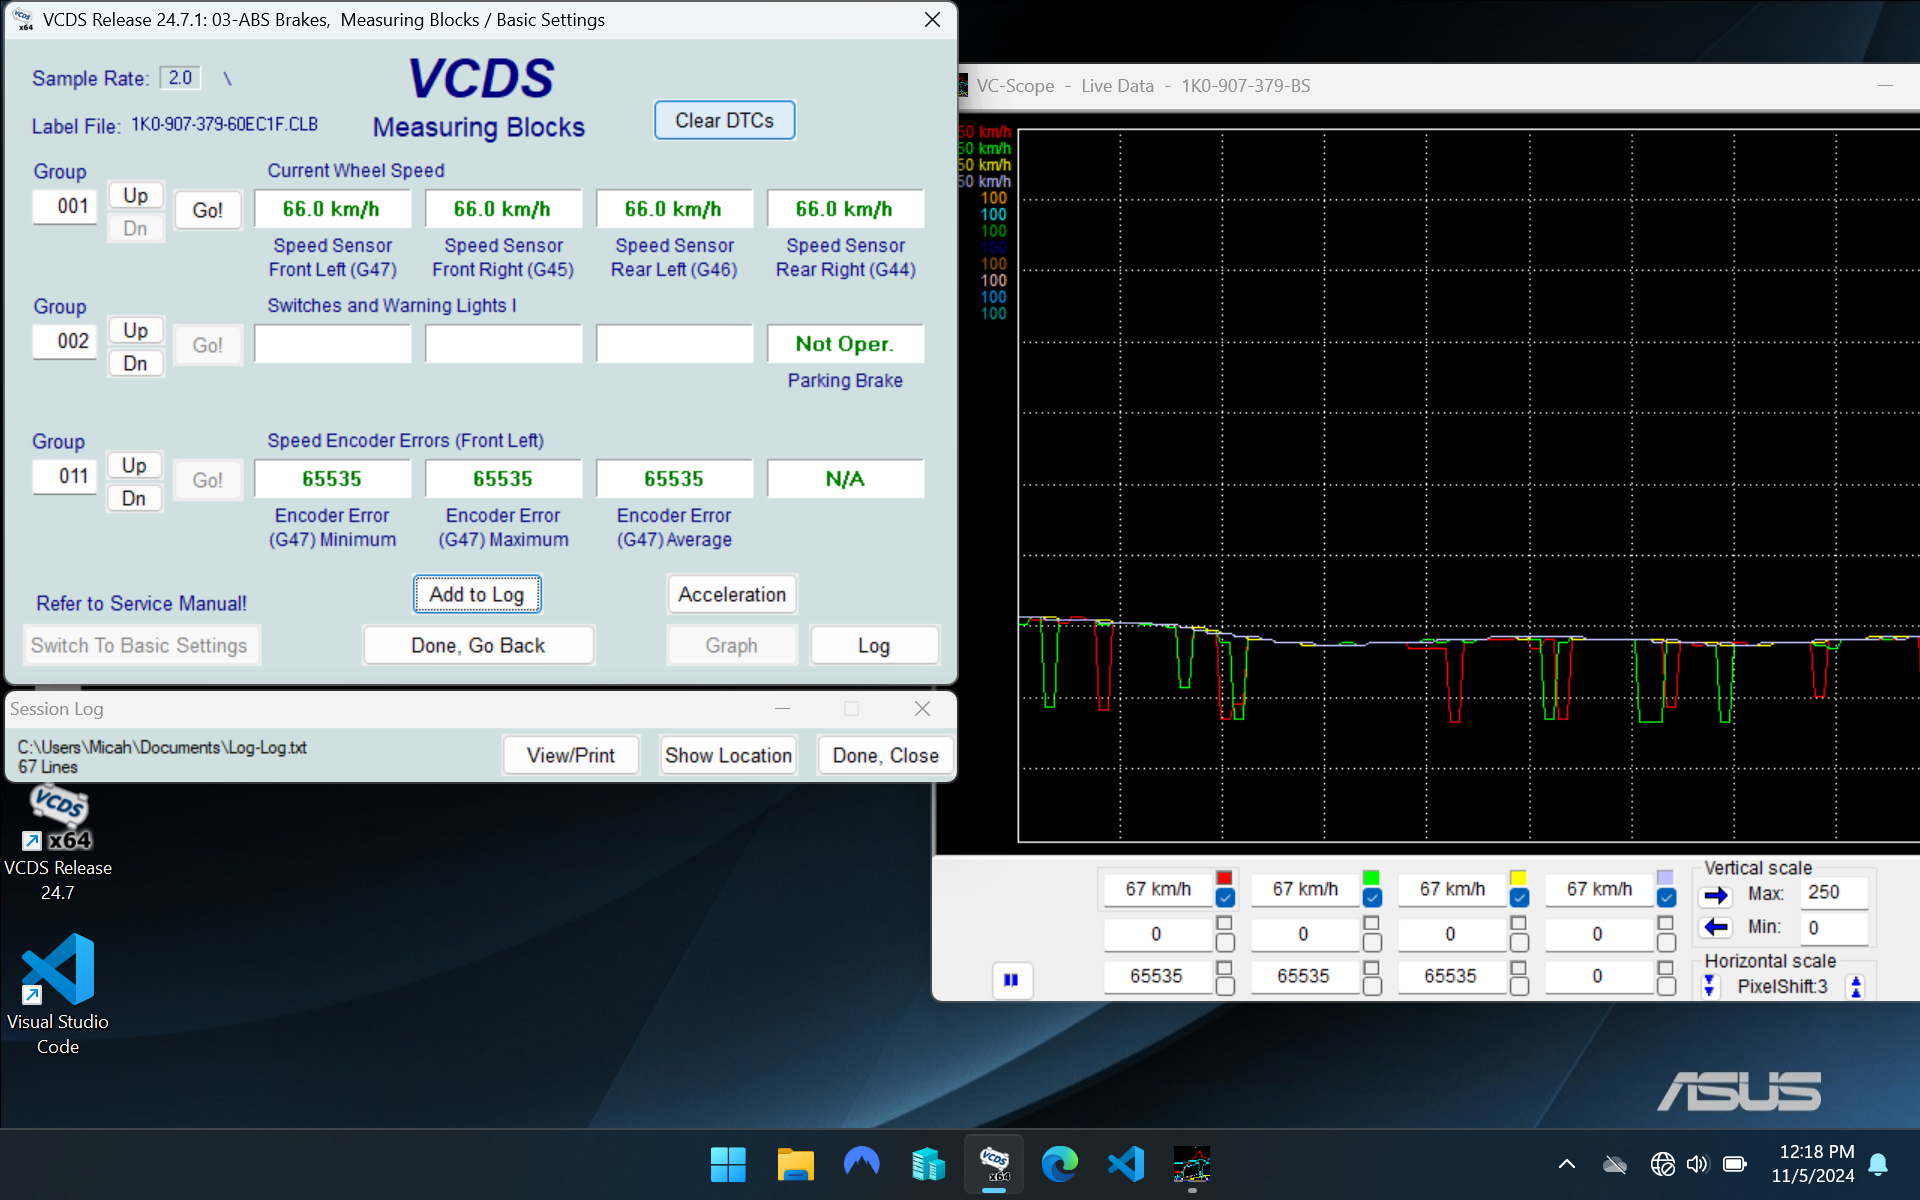Image resolution: width=1920 pixels, height=1200 pixels.
Task: Open the VCDS Release 24.7 desktop shortcut
Action: 58,843
